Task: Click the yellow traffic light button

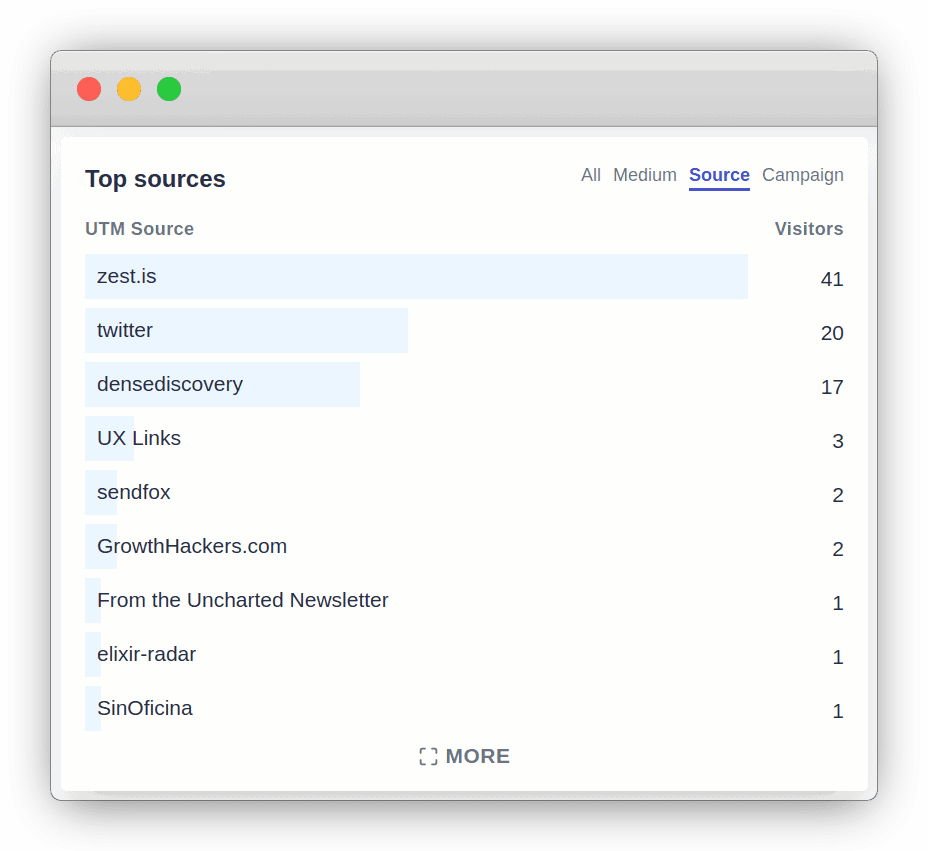Action: point(129,89)
